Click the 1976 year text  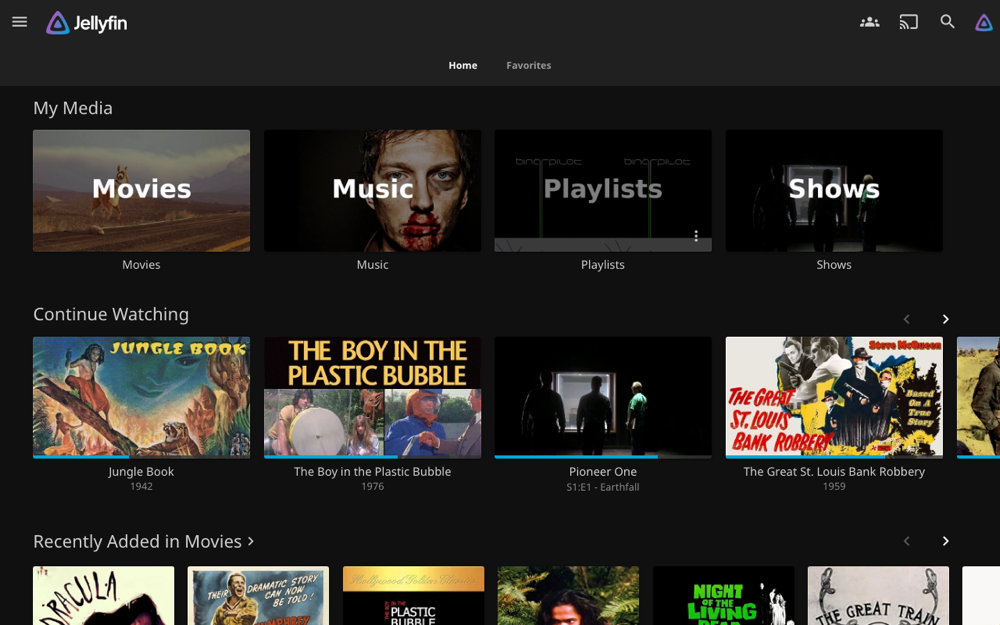tap(372, 487)
